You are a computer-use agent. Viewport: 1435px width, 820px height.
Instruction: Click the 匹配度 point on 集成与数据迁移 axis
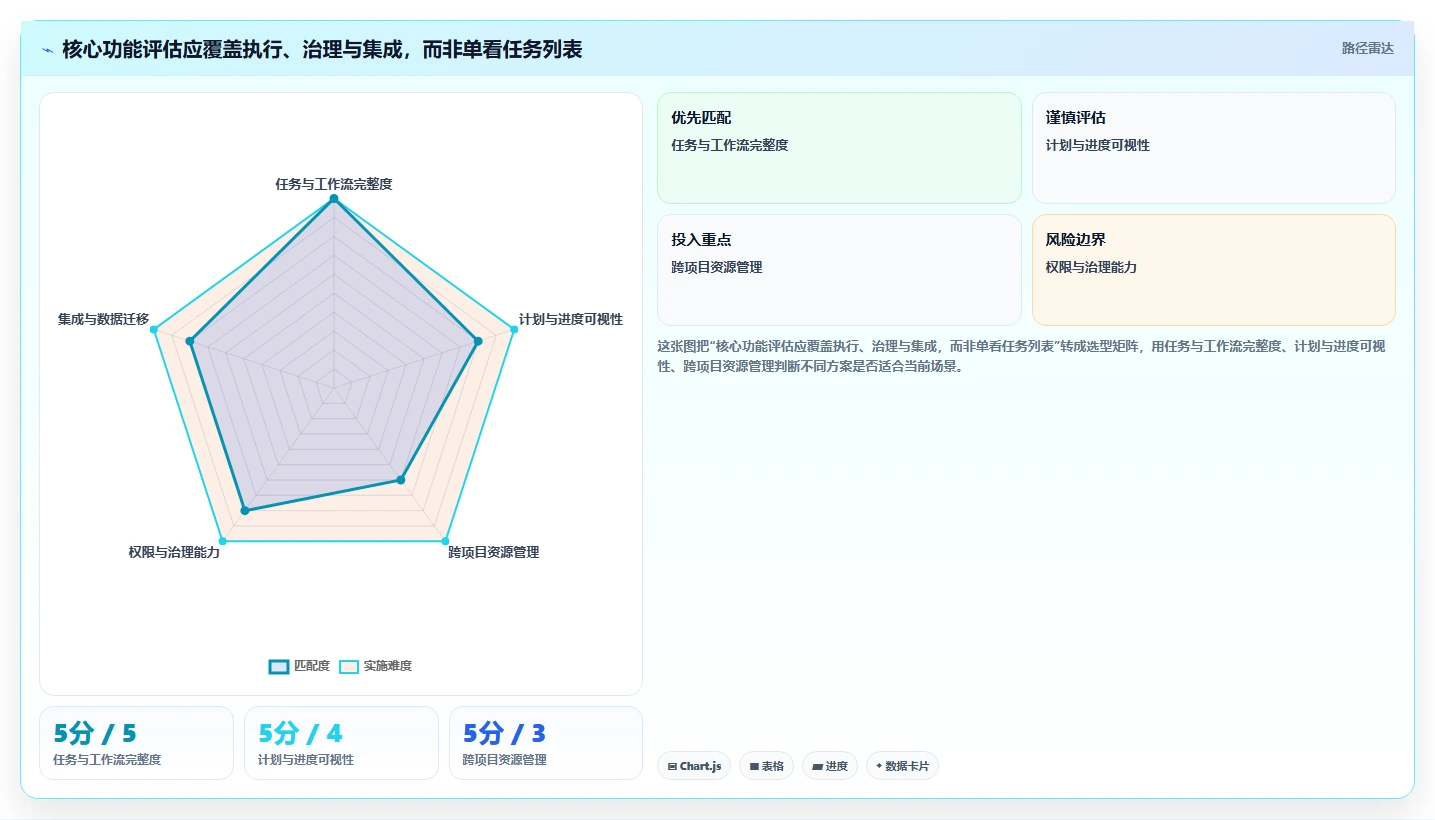(x=190, y=341)
